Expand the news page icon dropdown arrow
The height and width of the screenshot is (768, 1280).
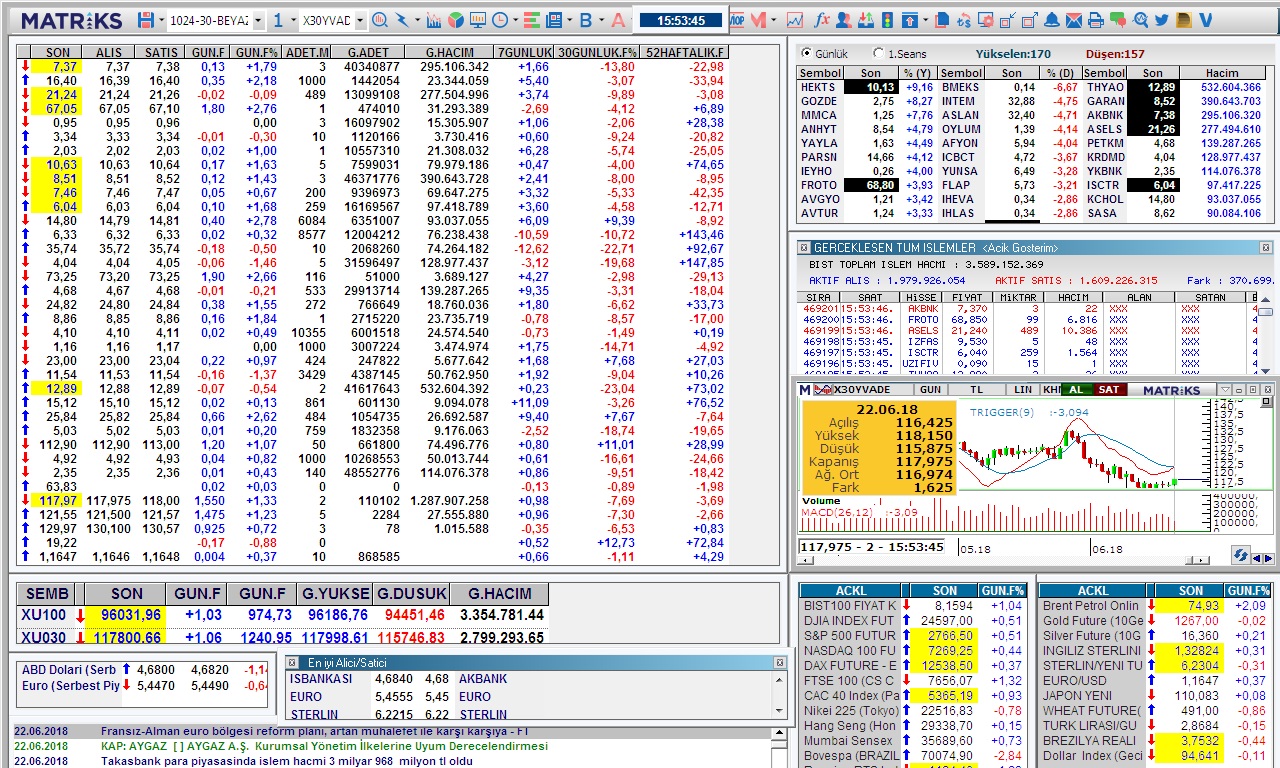(x=569, y=20)
